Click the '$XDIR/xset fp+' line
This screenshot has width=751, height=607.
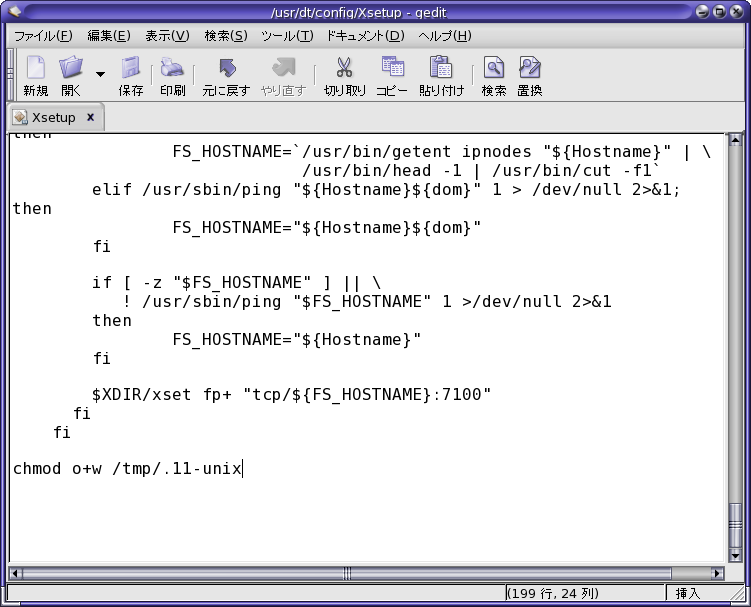tap(291, 395)
